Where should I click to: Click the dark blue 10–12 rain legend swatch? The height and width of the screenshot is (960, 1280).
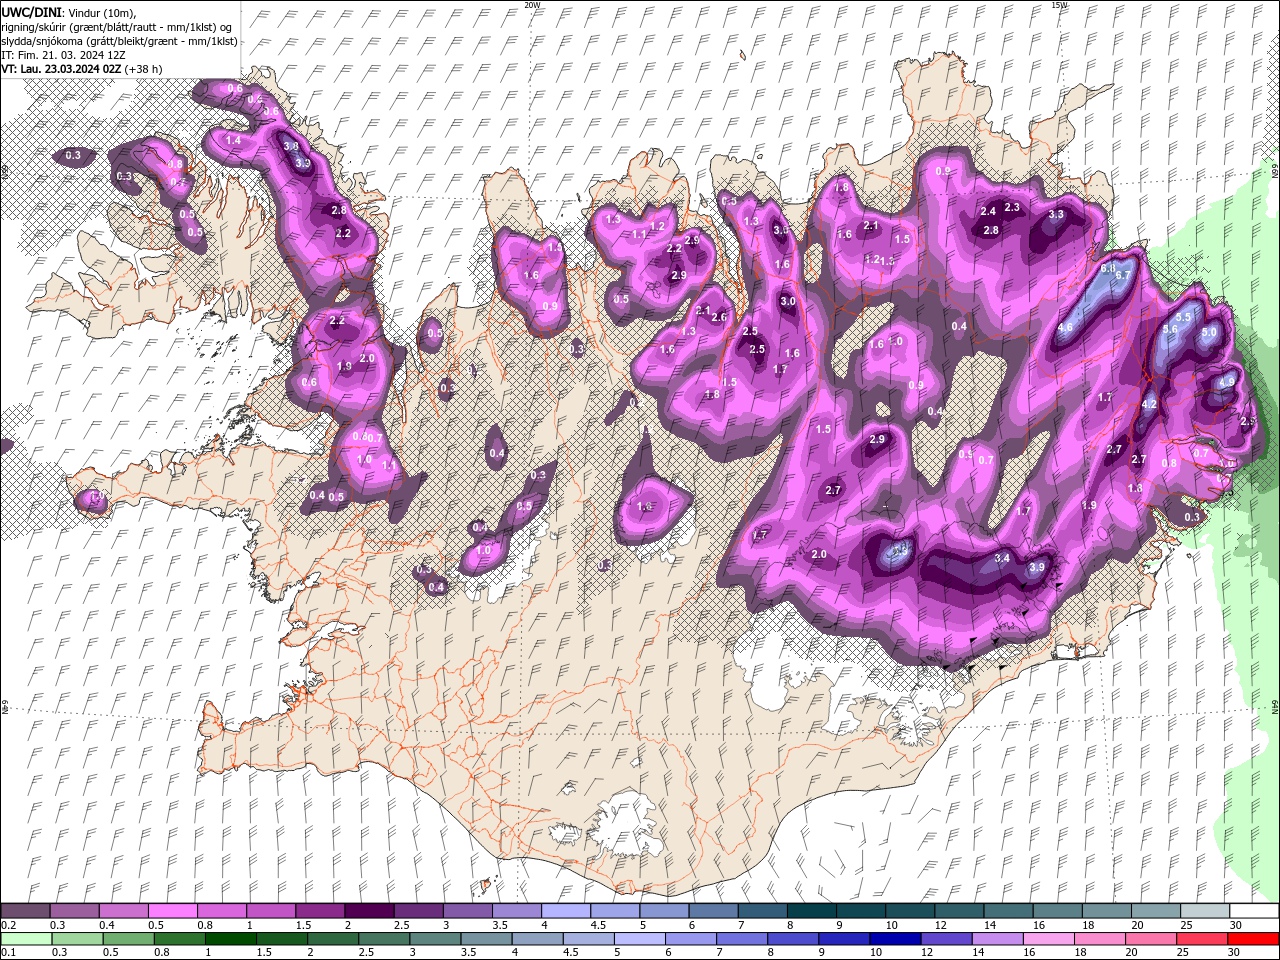(x=894, y=939)
